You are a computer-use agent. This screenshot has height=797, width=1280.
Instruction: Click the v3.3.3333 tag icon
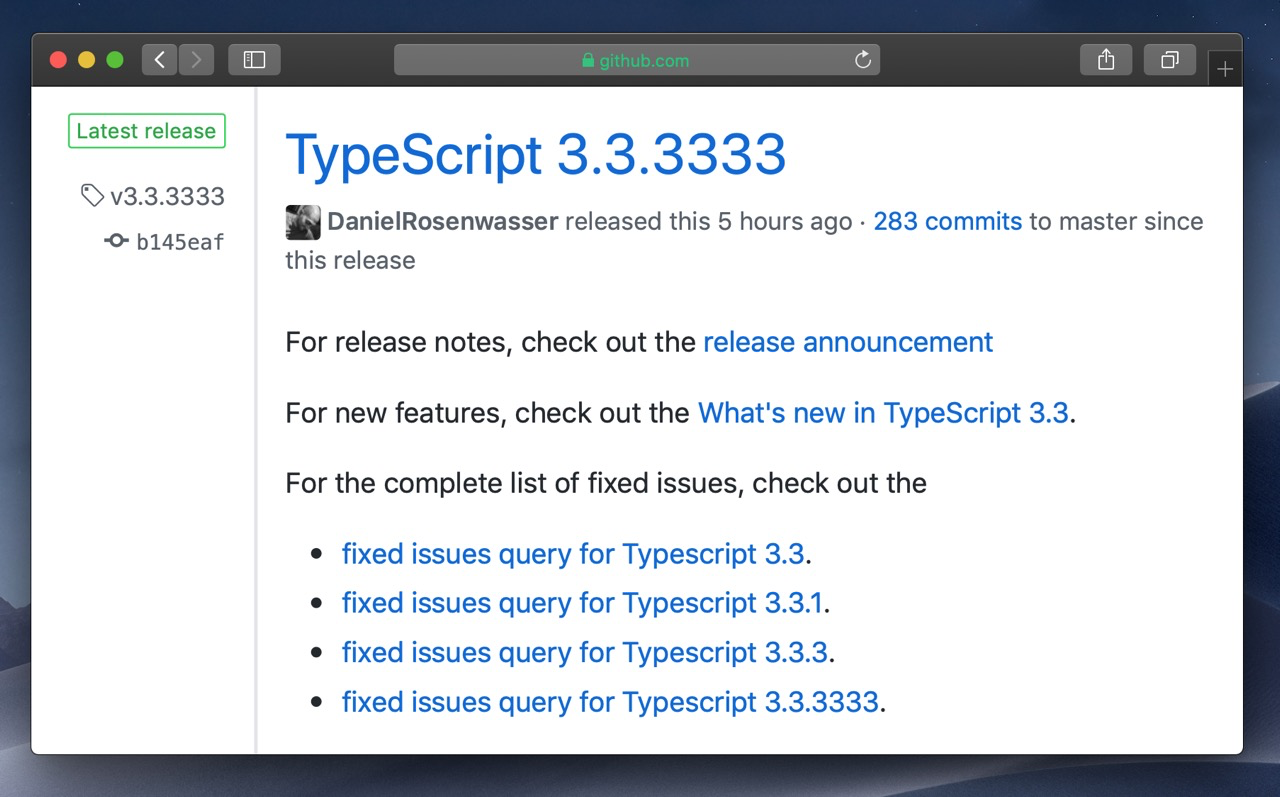92,196
